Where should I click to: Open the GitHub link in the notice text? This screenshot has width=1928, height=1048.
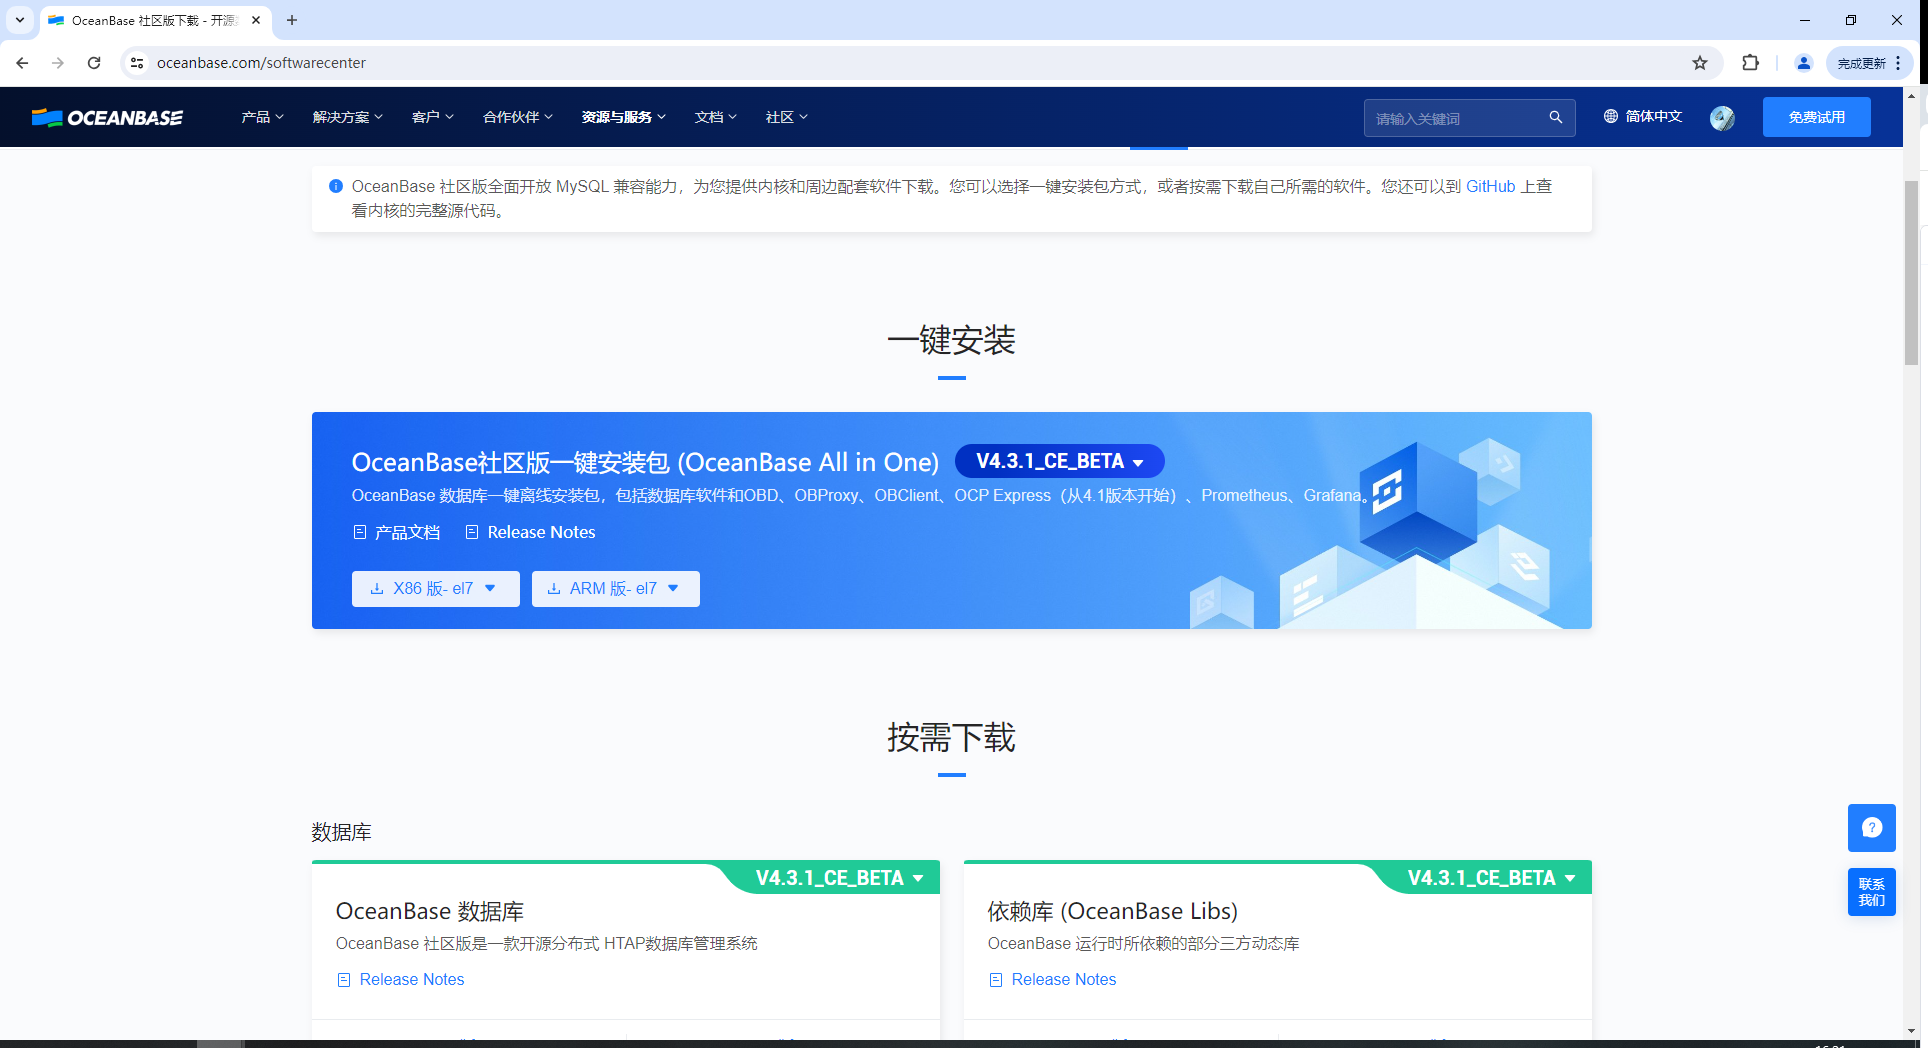click(1489, 186)
